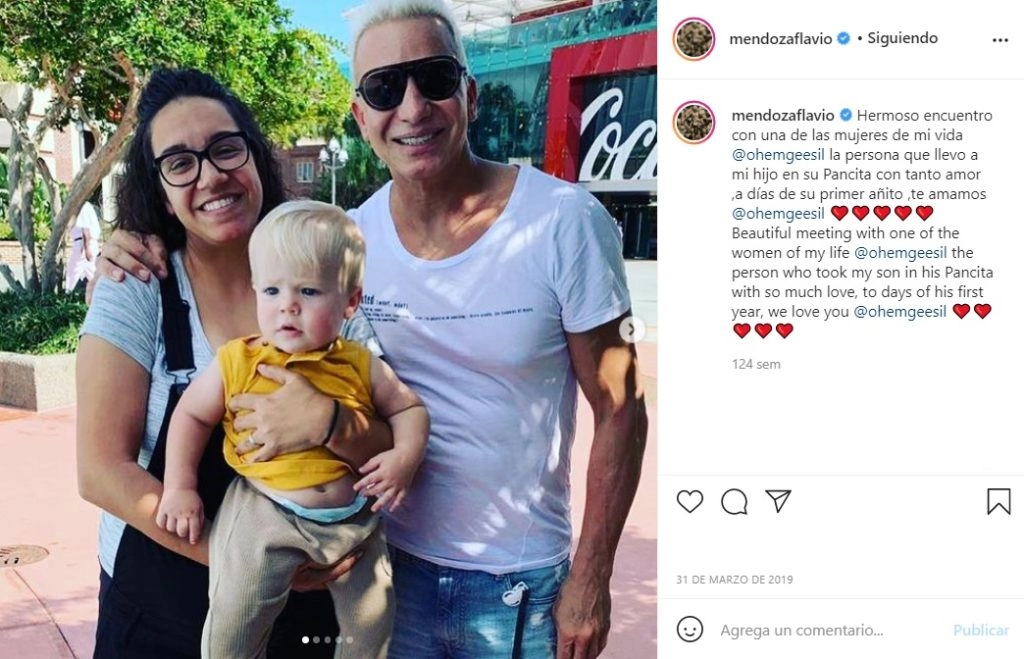The height and width of the screenshot is (659, 1024).
Task: Open comments via the speech bubble icon
Action: pos(734,502)
